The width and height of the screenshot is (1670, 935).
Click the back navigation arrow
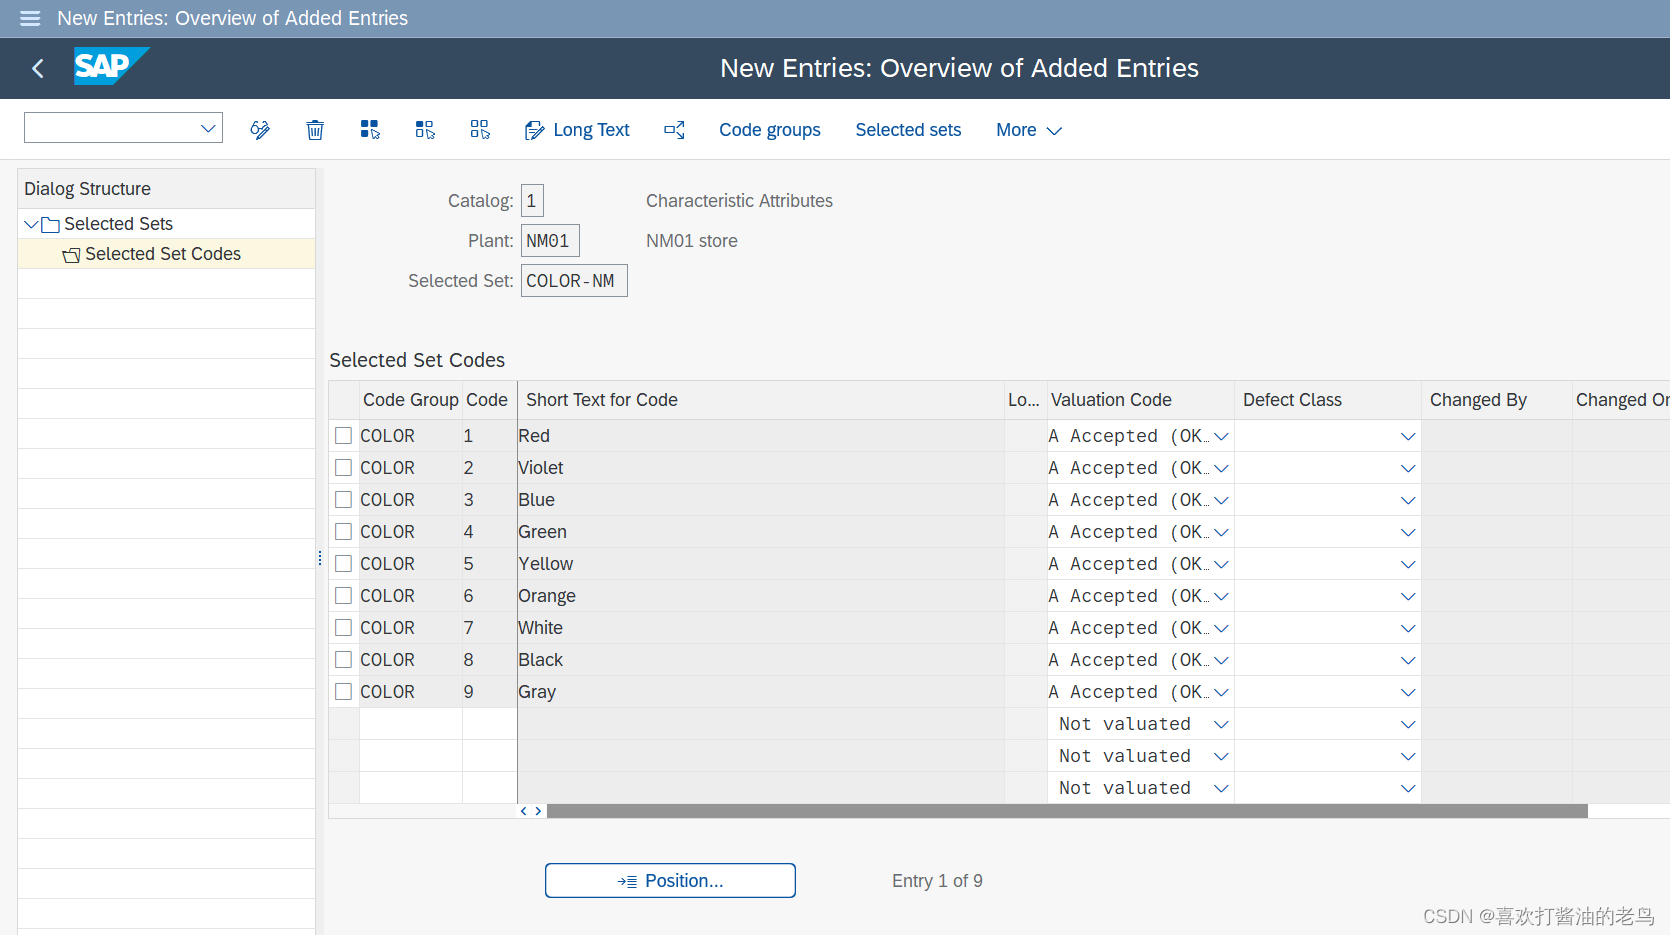coord(37,68)
